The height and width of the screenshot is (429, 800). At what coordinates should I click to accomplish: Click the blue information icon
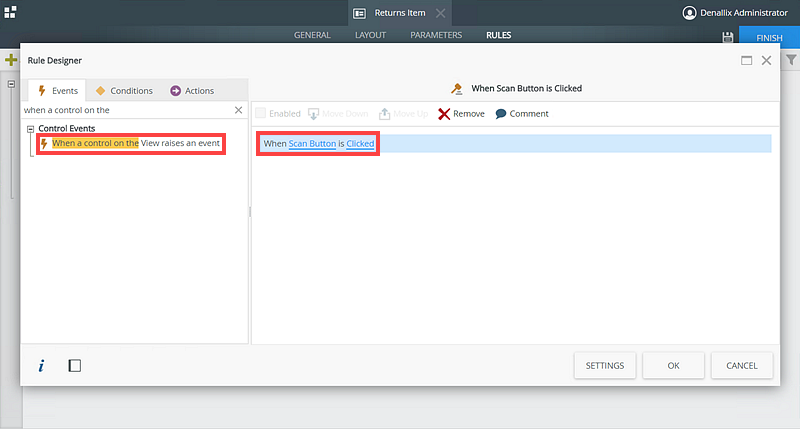click(x=41, y=366)
